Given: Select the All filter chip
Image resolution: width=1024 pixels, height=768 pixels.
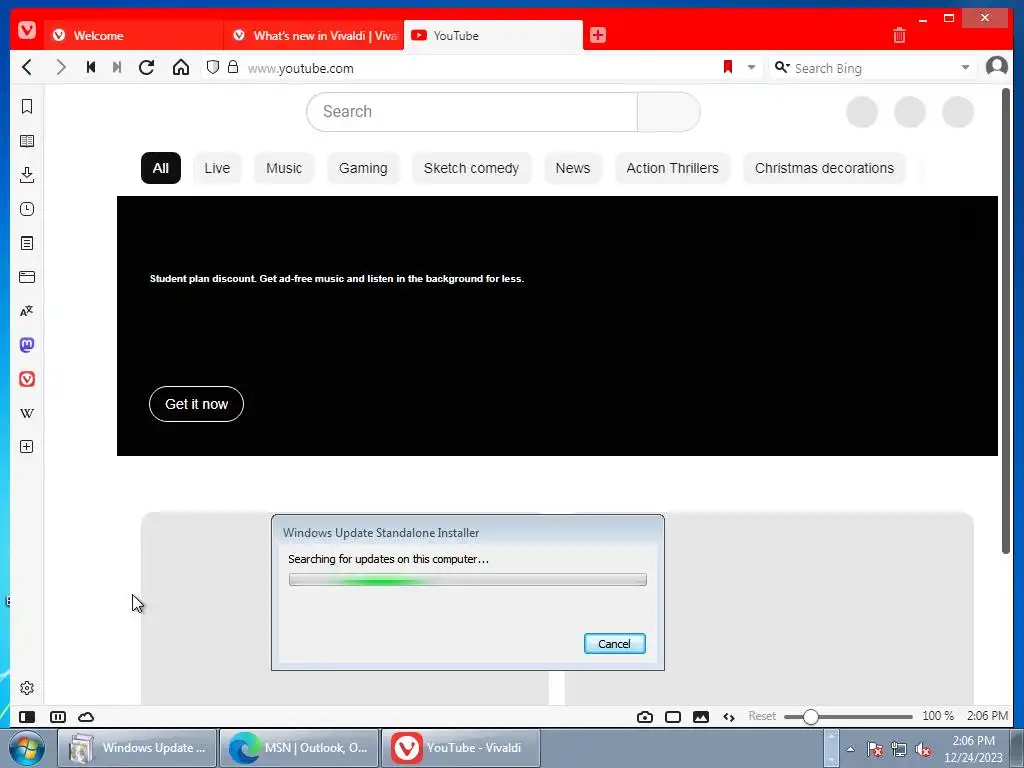Looking at the screenshot, I should 161,168.
